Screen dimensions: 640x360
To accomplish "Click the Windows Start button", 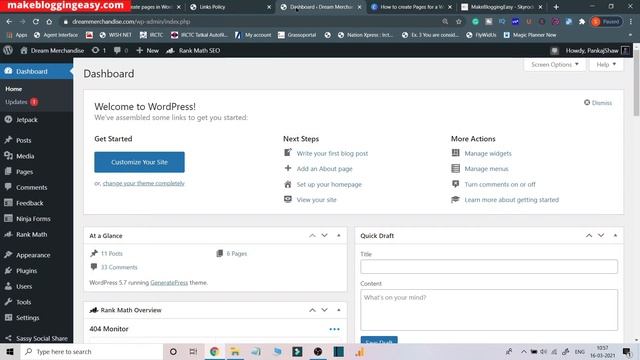I will [10, 351].
